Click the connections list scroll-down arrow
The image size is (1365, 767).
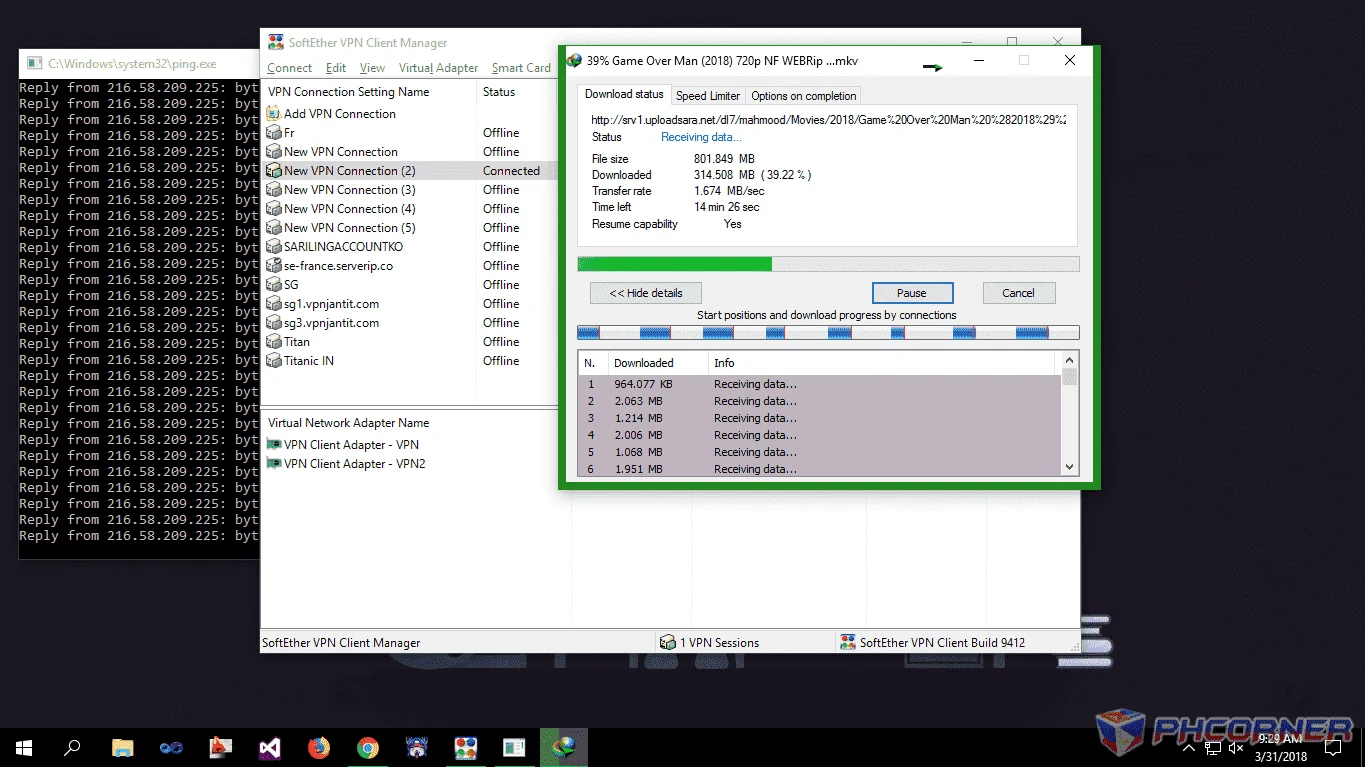(1069, 466)
